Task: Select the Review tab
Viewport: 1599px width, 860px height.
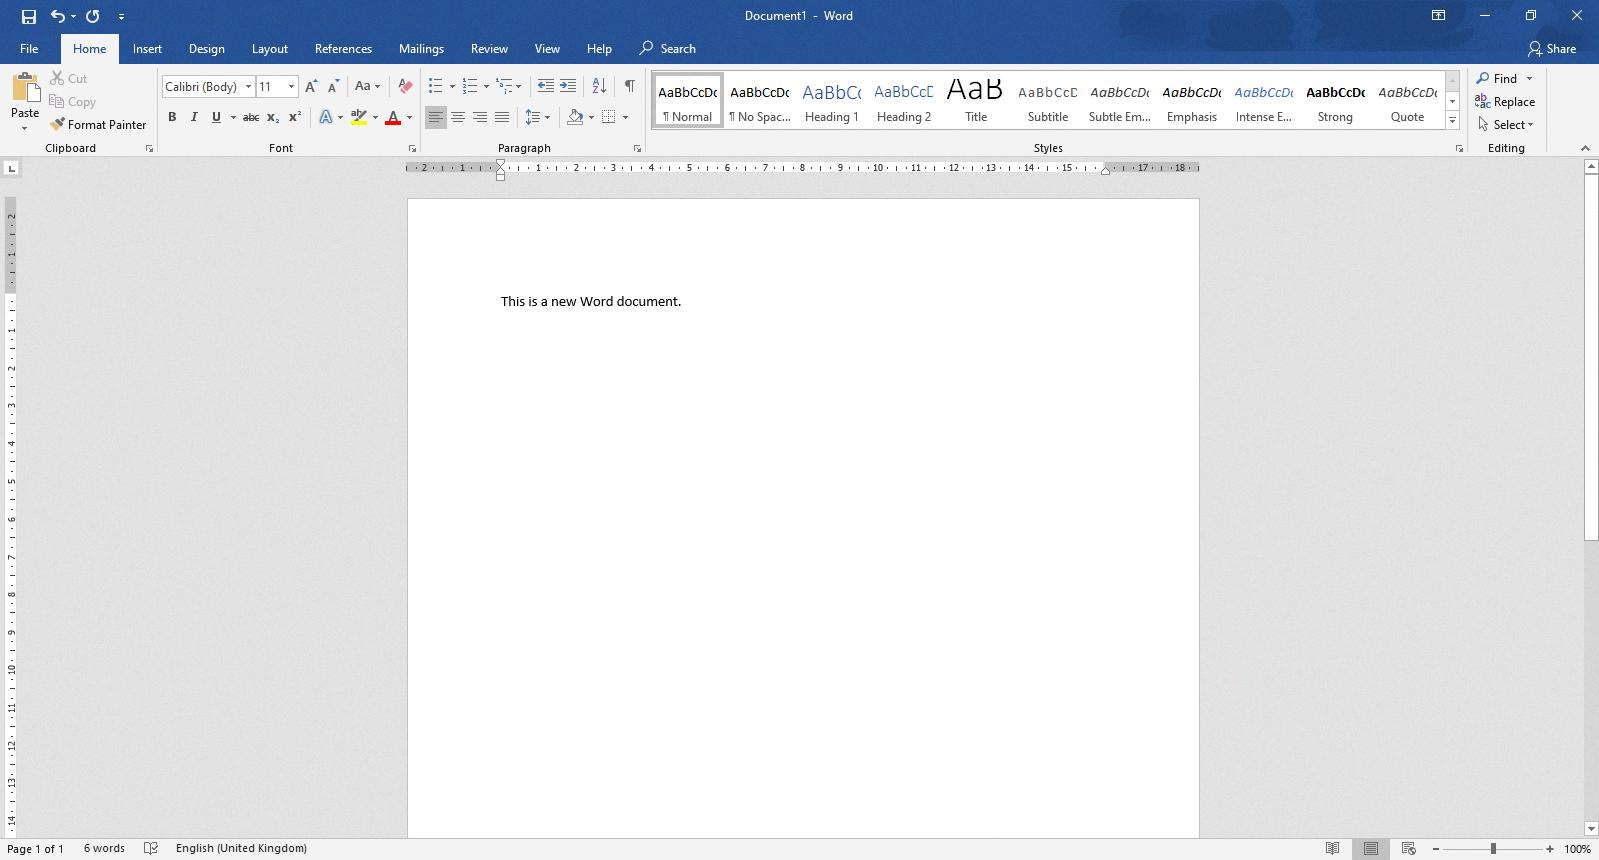Action: (x=489, y=48)
